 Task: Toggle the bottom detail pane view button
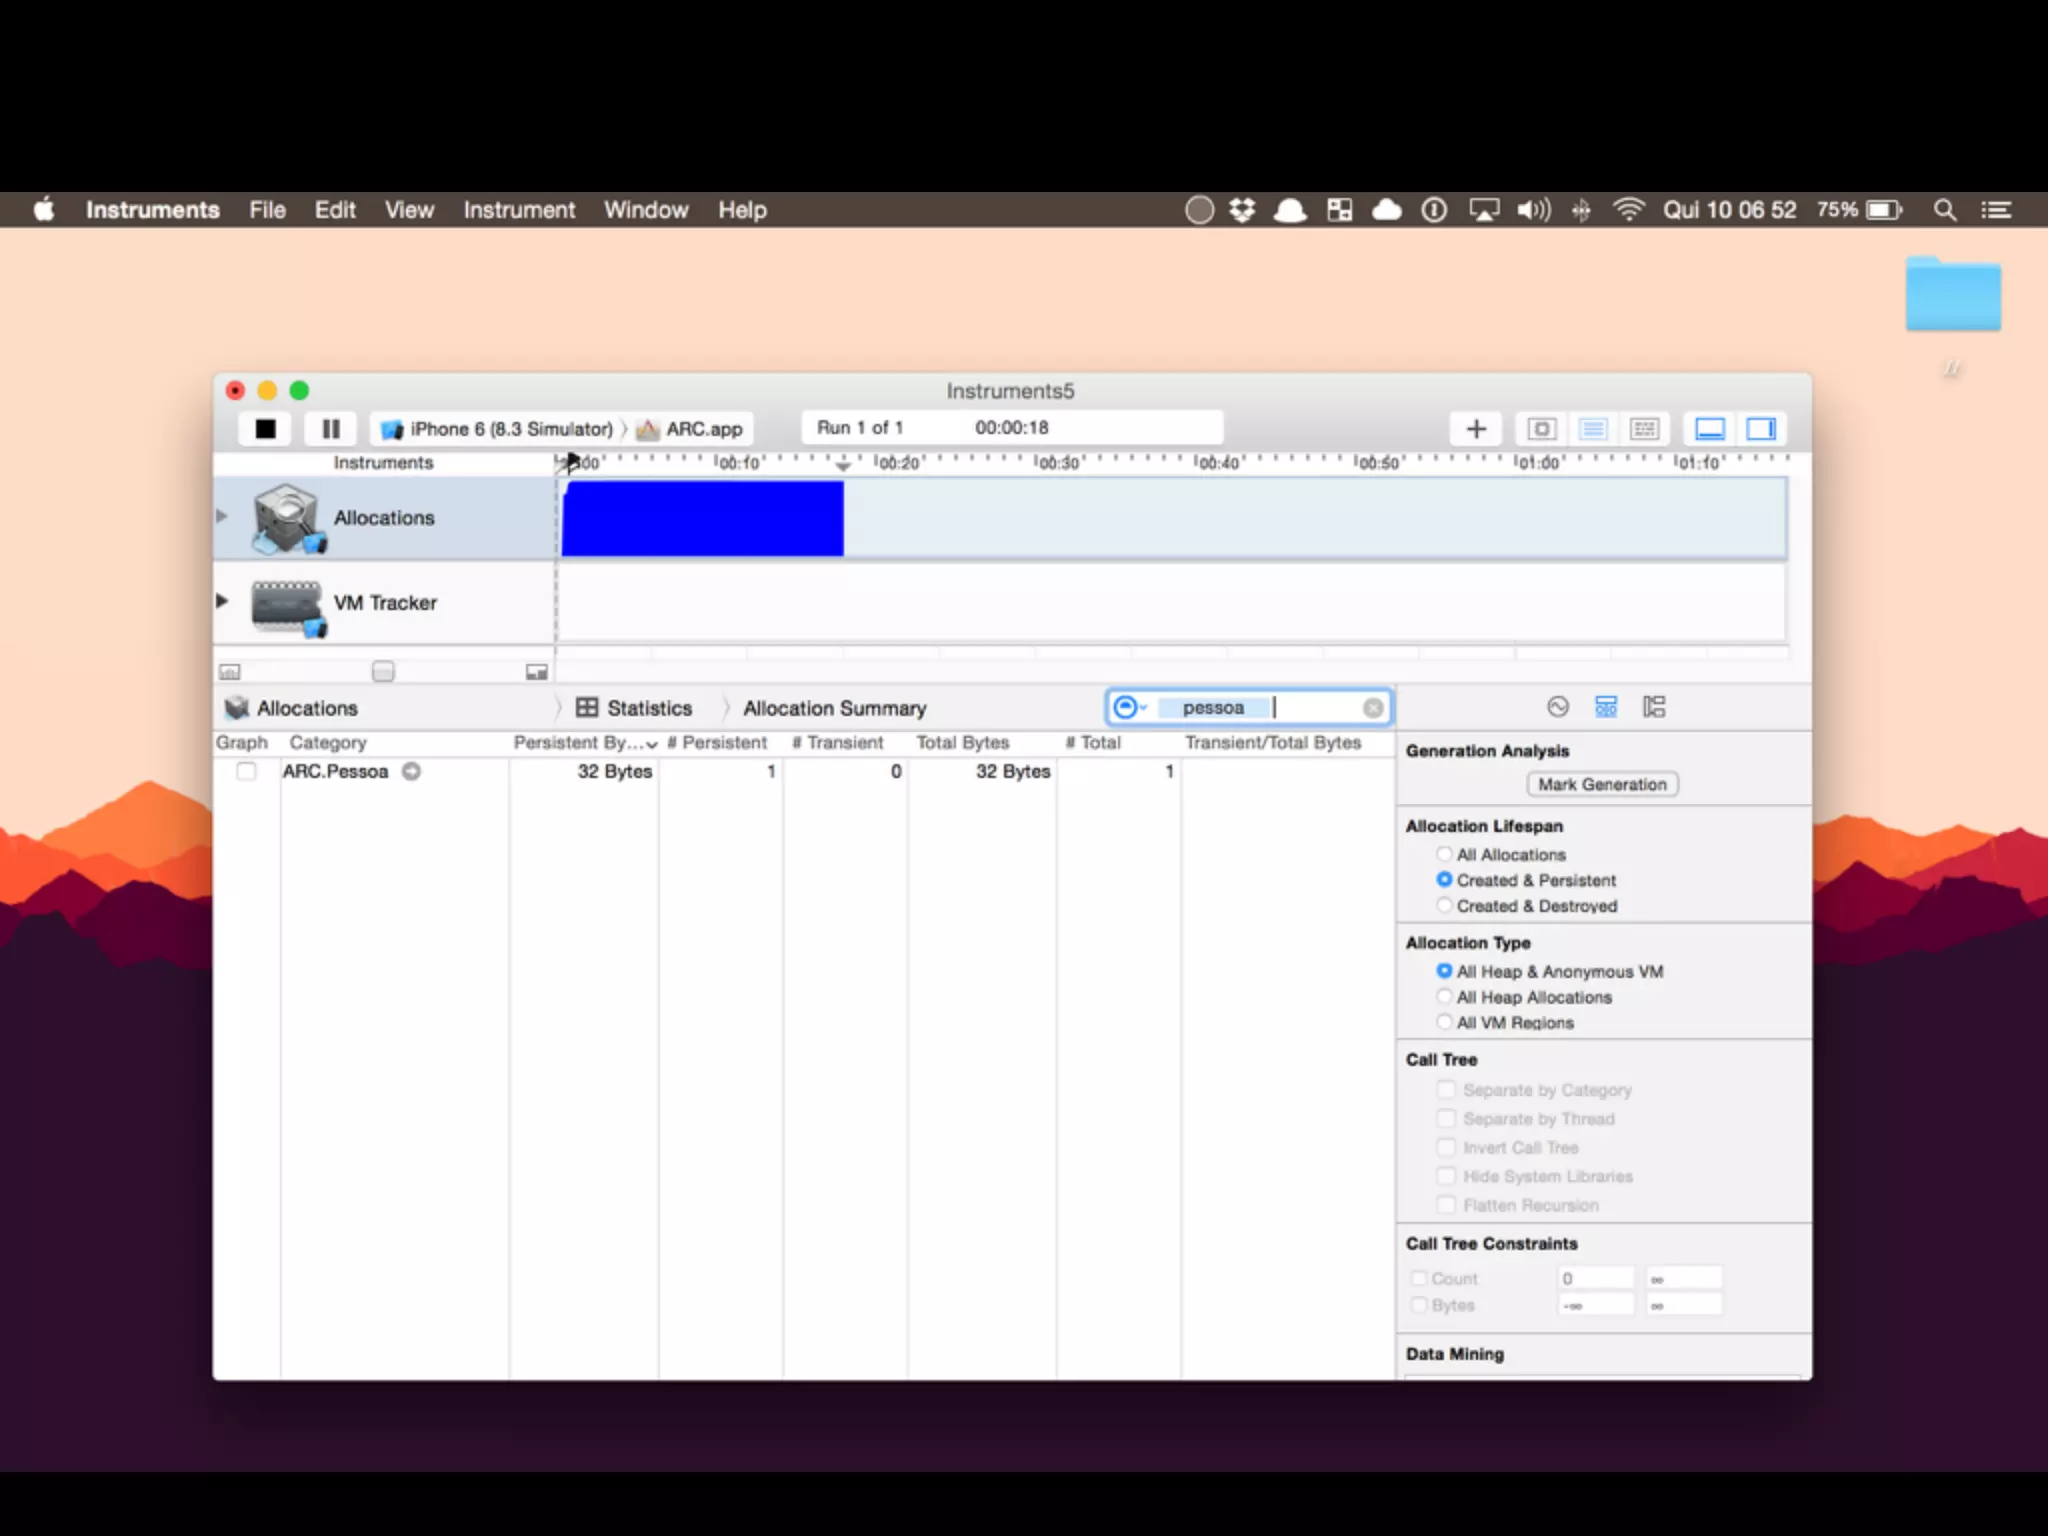point(1710,429)
